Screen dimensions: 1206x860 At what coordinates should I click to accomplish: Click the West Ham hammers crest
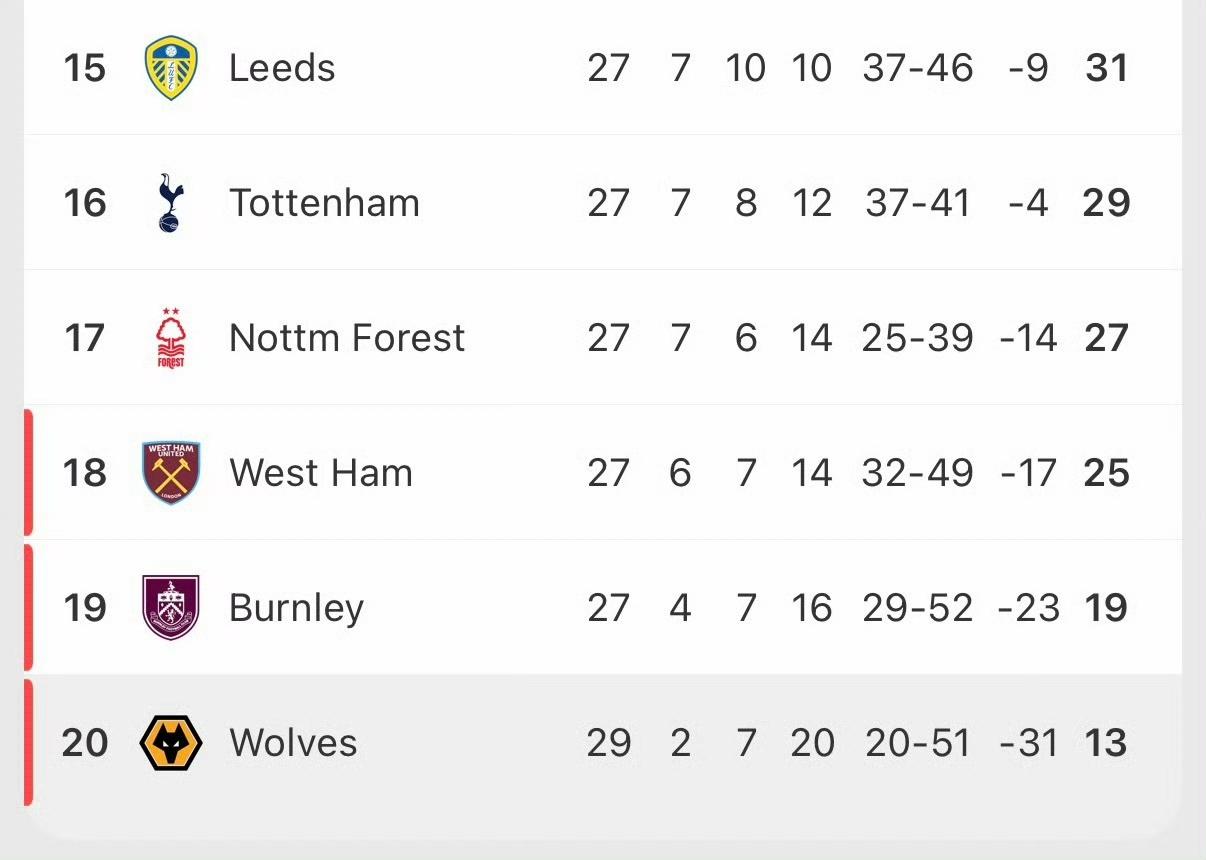tap(171, 472)
